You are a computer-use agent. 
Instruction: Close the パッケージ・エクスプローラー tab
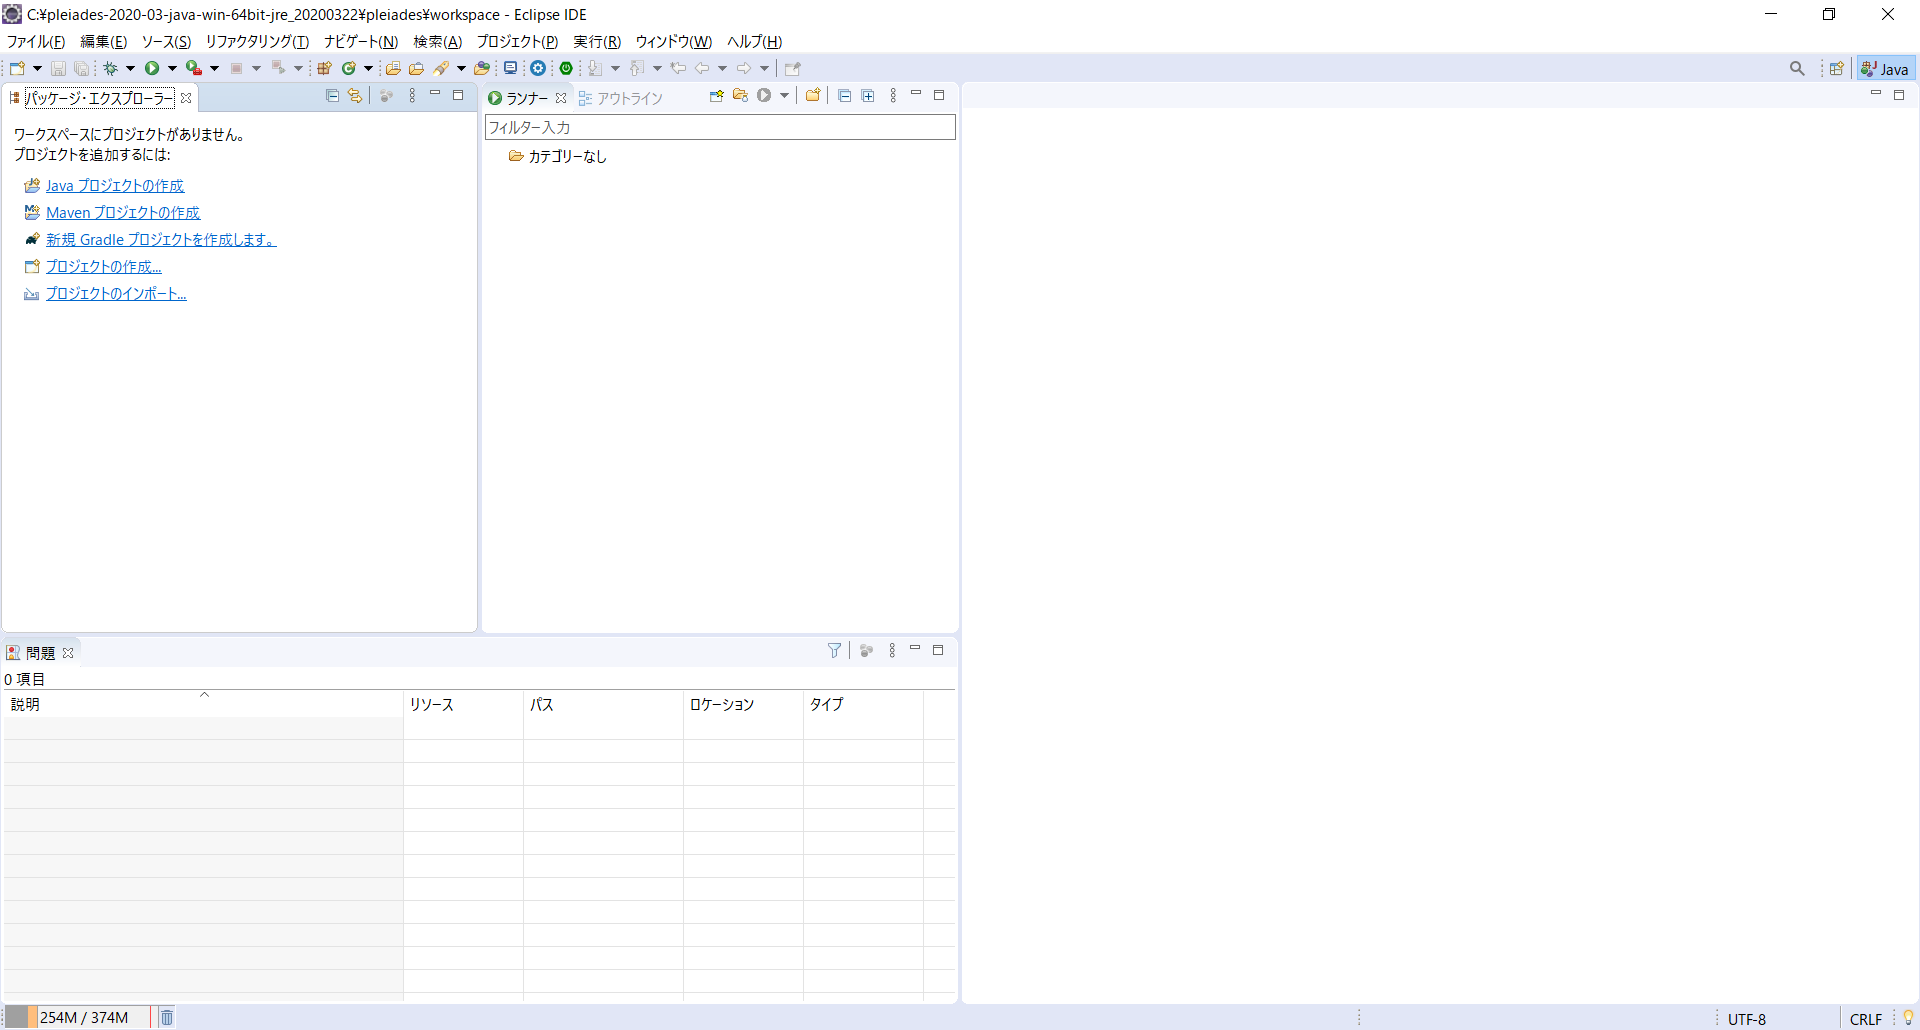[186, 98]
